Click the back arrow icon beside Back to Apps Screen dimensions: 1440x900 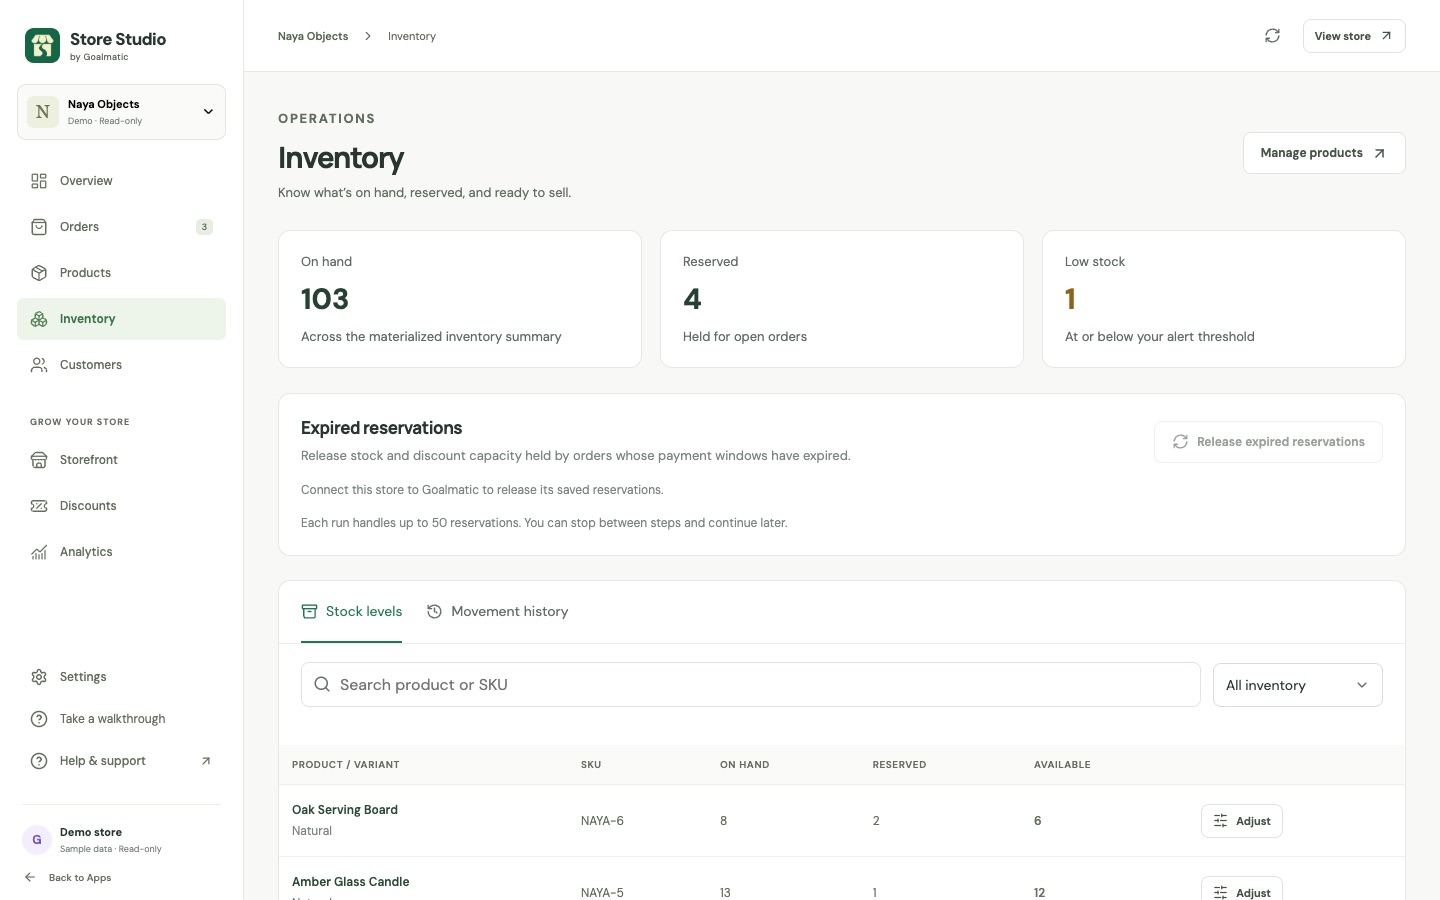click(x=30, y=878)
